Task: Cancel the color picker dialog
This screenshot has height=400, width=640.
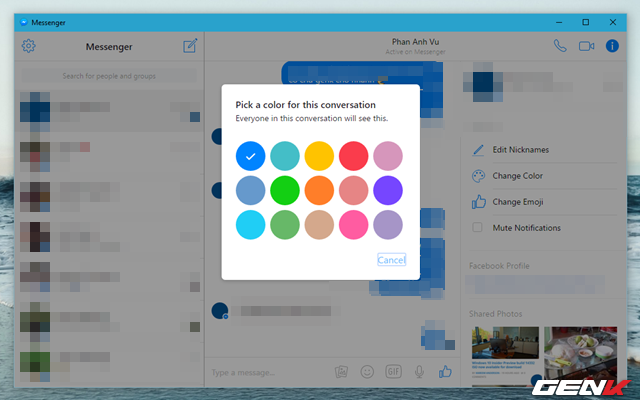Action: (391, 260)
